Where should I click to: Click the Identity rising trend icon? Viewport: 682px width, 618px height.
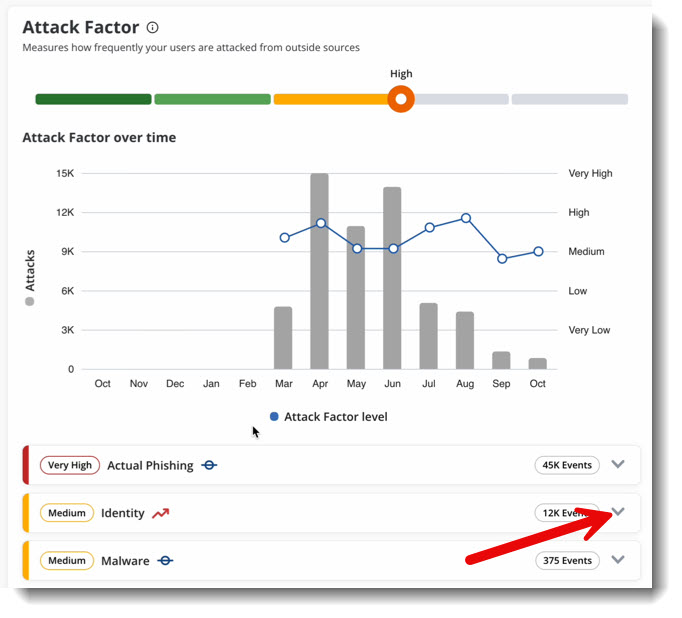(161, 513)
